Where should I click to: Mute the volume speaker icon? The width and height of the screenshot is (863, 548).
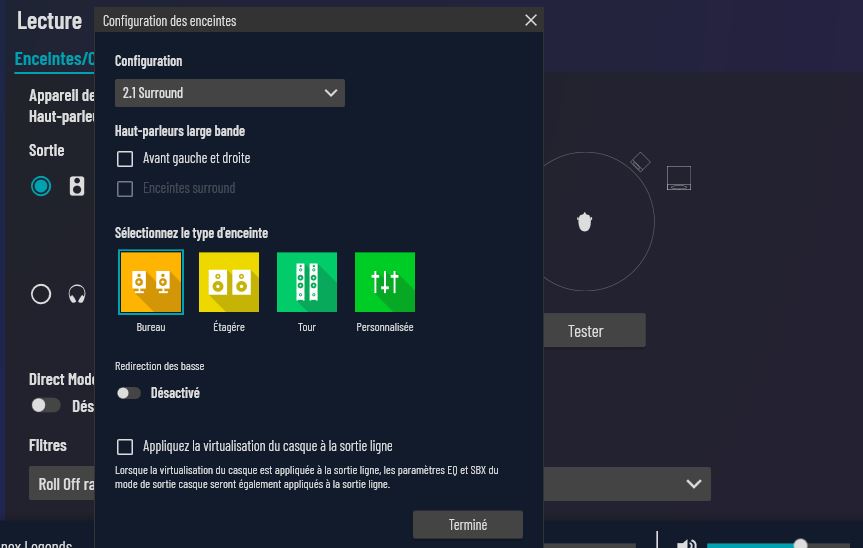coord(686,544)
